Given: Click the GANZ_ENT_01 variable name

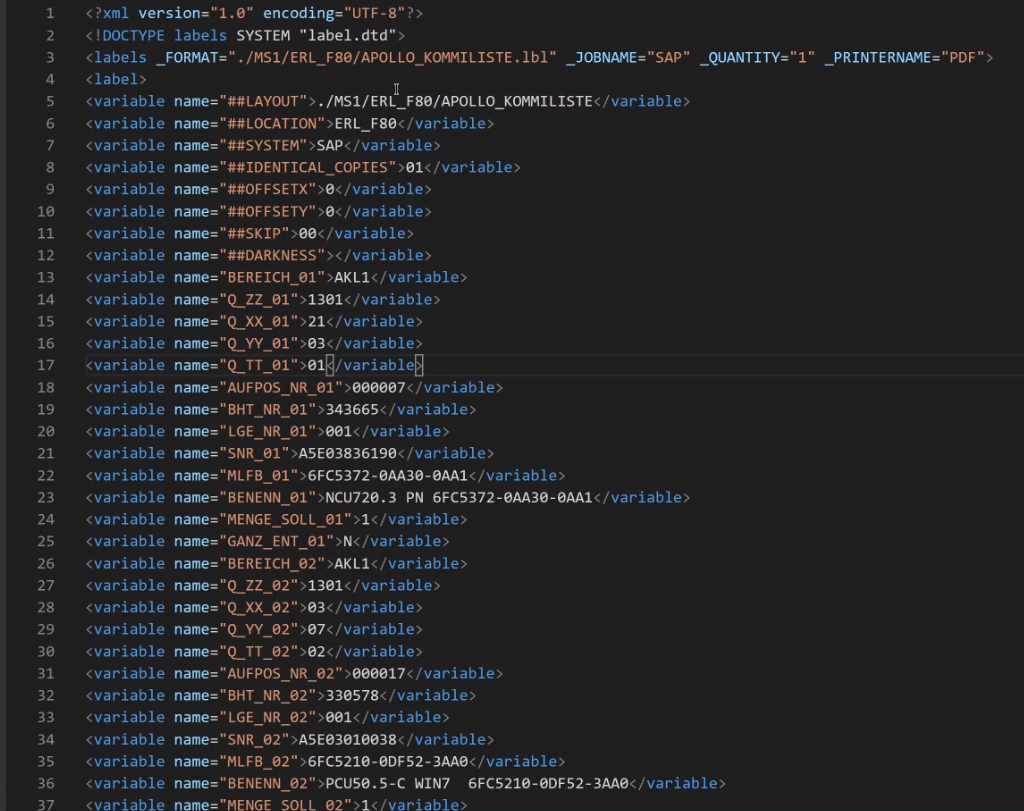Looking at the screenshot, I should point(278,541).
